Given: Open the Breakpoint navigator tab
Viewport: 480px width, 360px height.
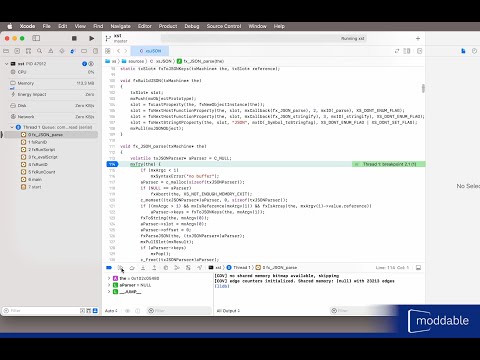Looking at the screenshot, I should tap(84, 51).
